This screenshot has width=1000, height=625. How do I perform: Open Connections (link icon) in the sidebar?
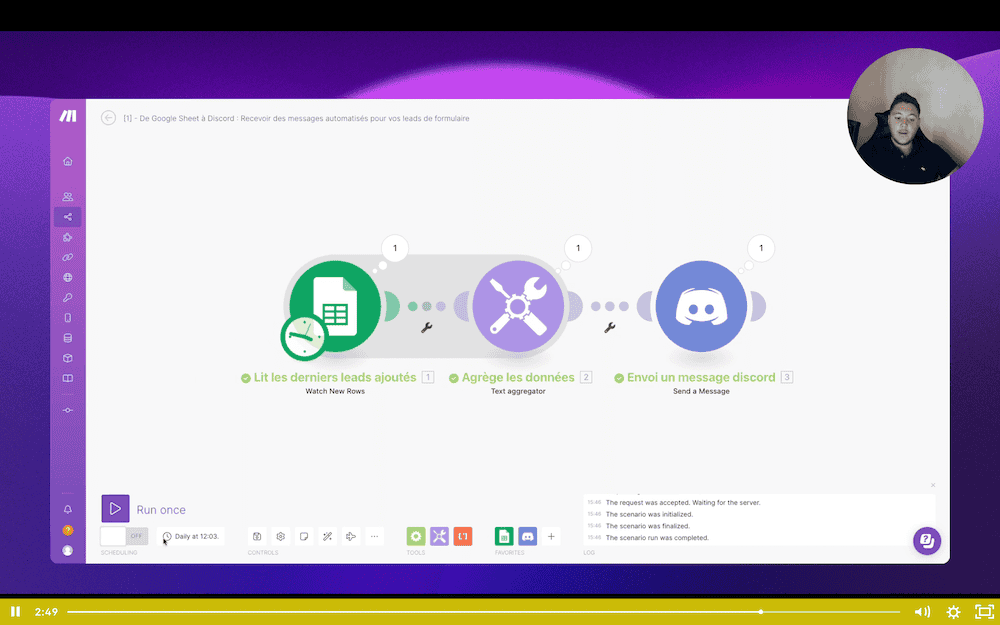[68, 257]
